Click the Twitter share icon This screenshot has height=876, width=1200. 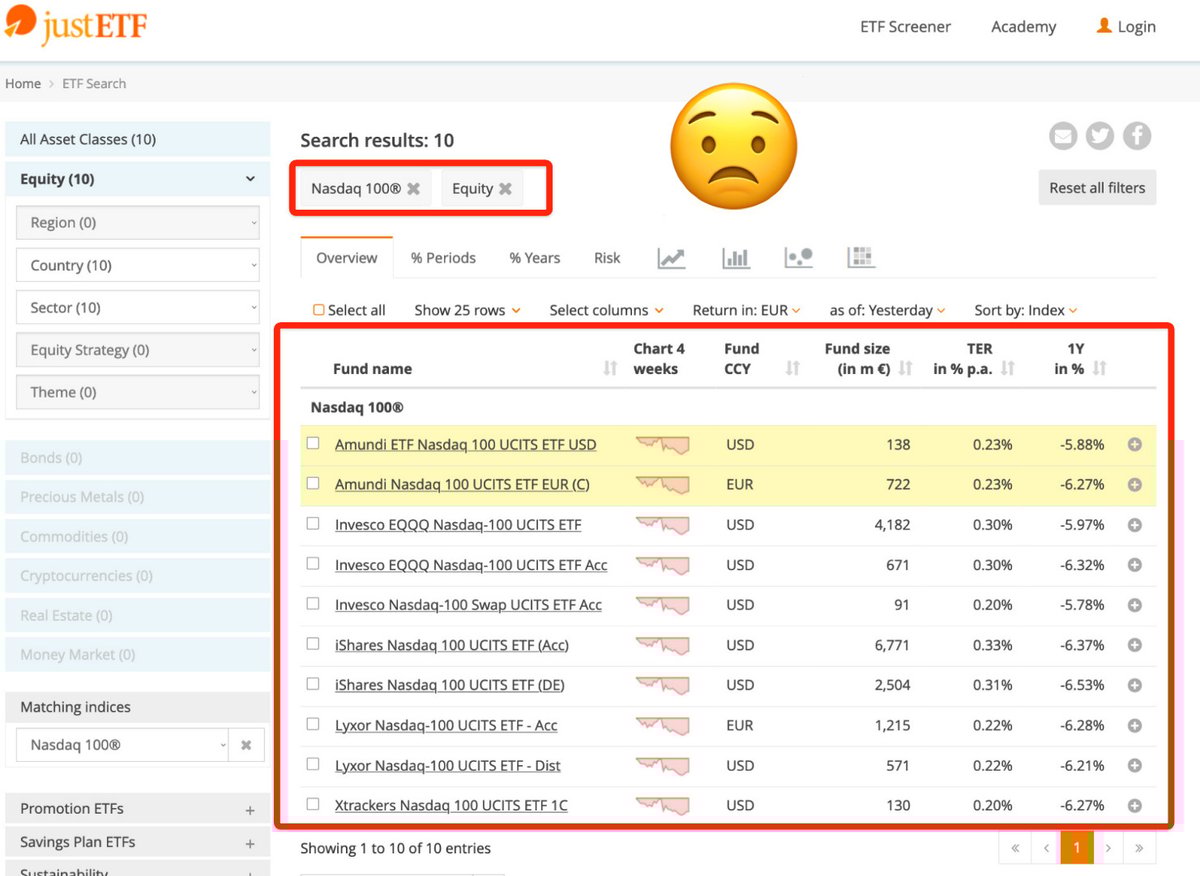(x=1100, y=136)
